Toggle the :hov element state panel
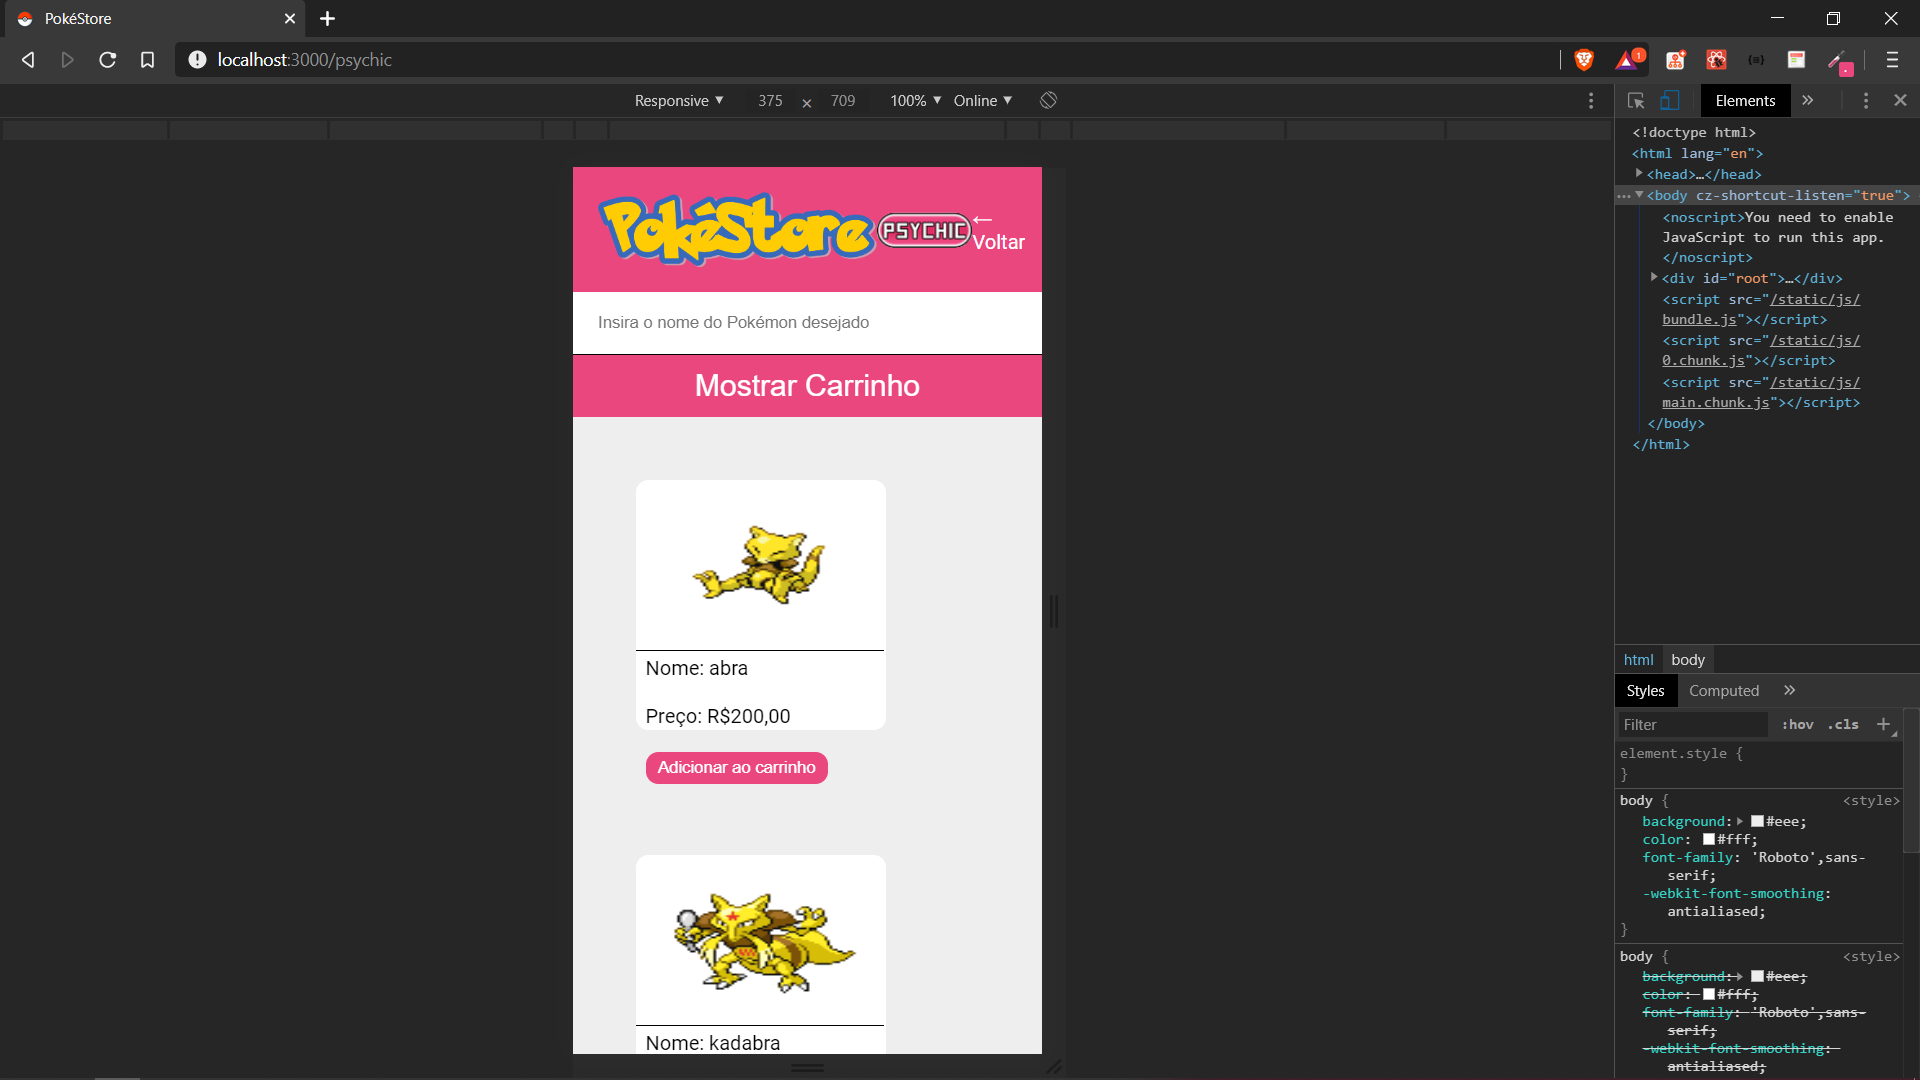The image size is (1920, 1080). point(1797,724)
